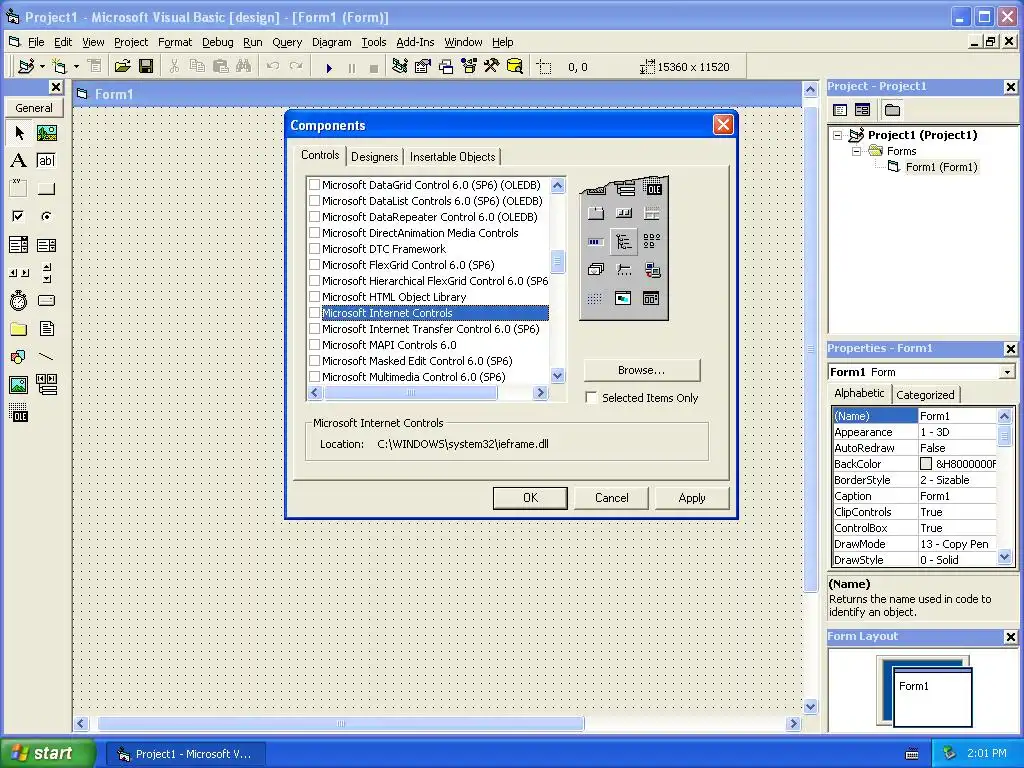The height and width of the screenshot is (768, 1024).
Task: Open the Properties Window toolbar icon
Action: tap(423, 67)
